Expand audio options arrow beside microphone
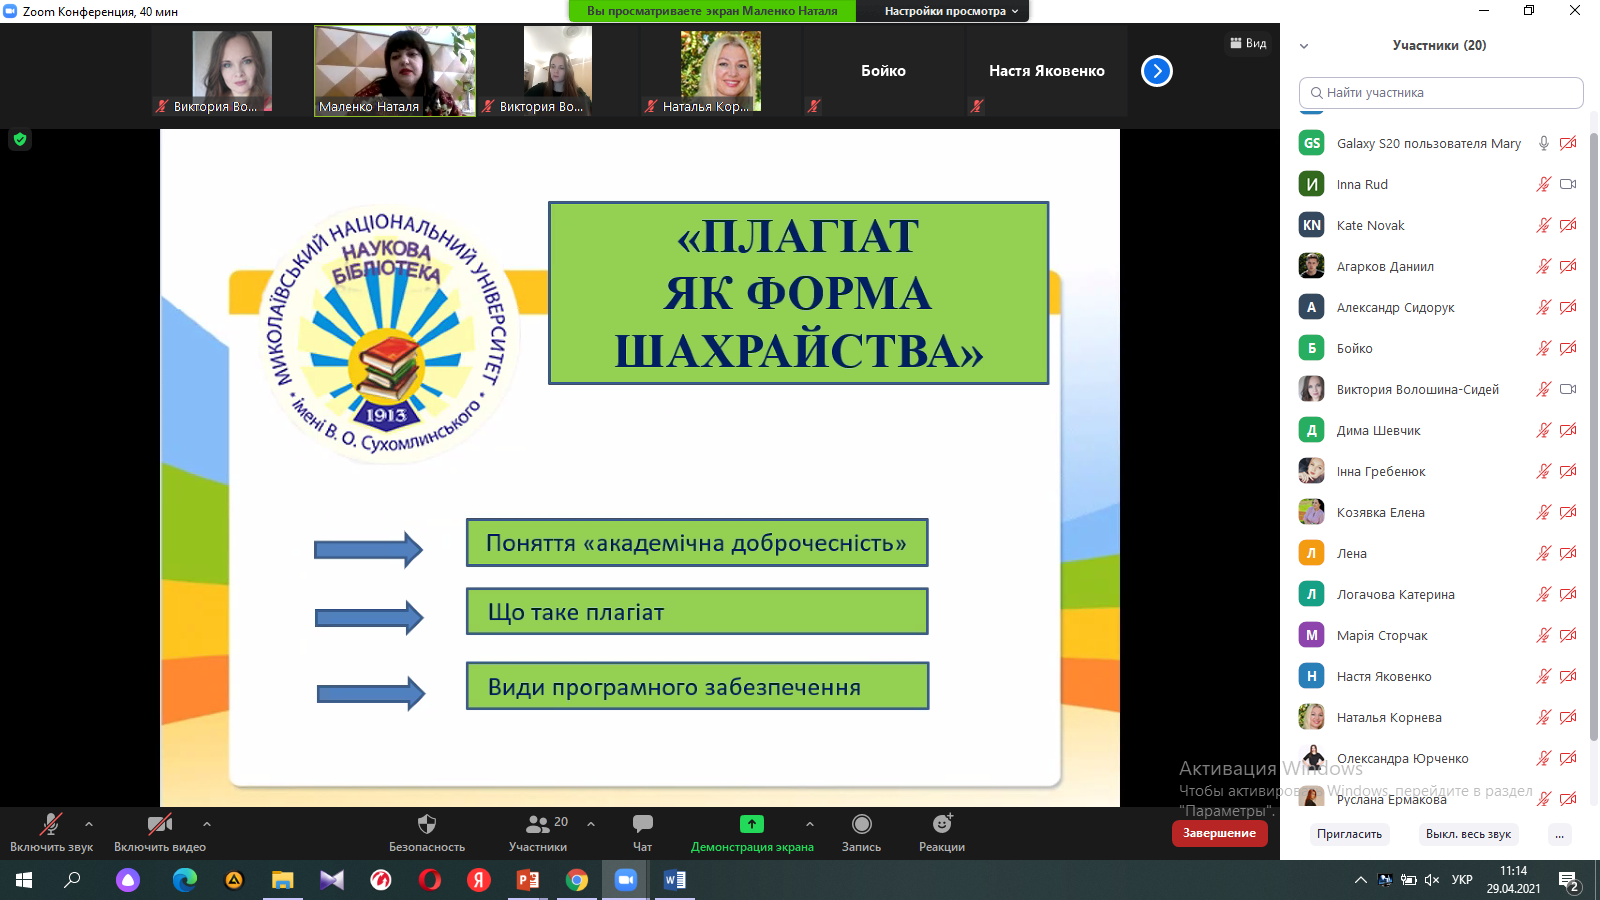Image resolution: width=1600 pixels, height=900 pixels. click(x=89, y=824)
